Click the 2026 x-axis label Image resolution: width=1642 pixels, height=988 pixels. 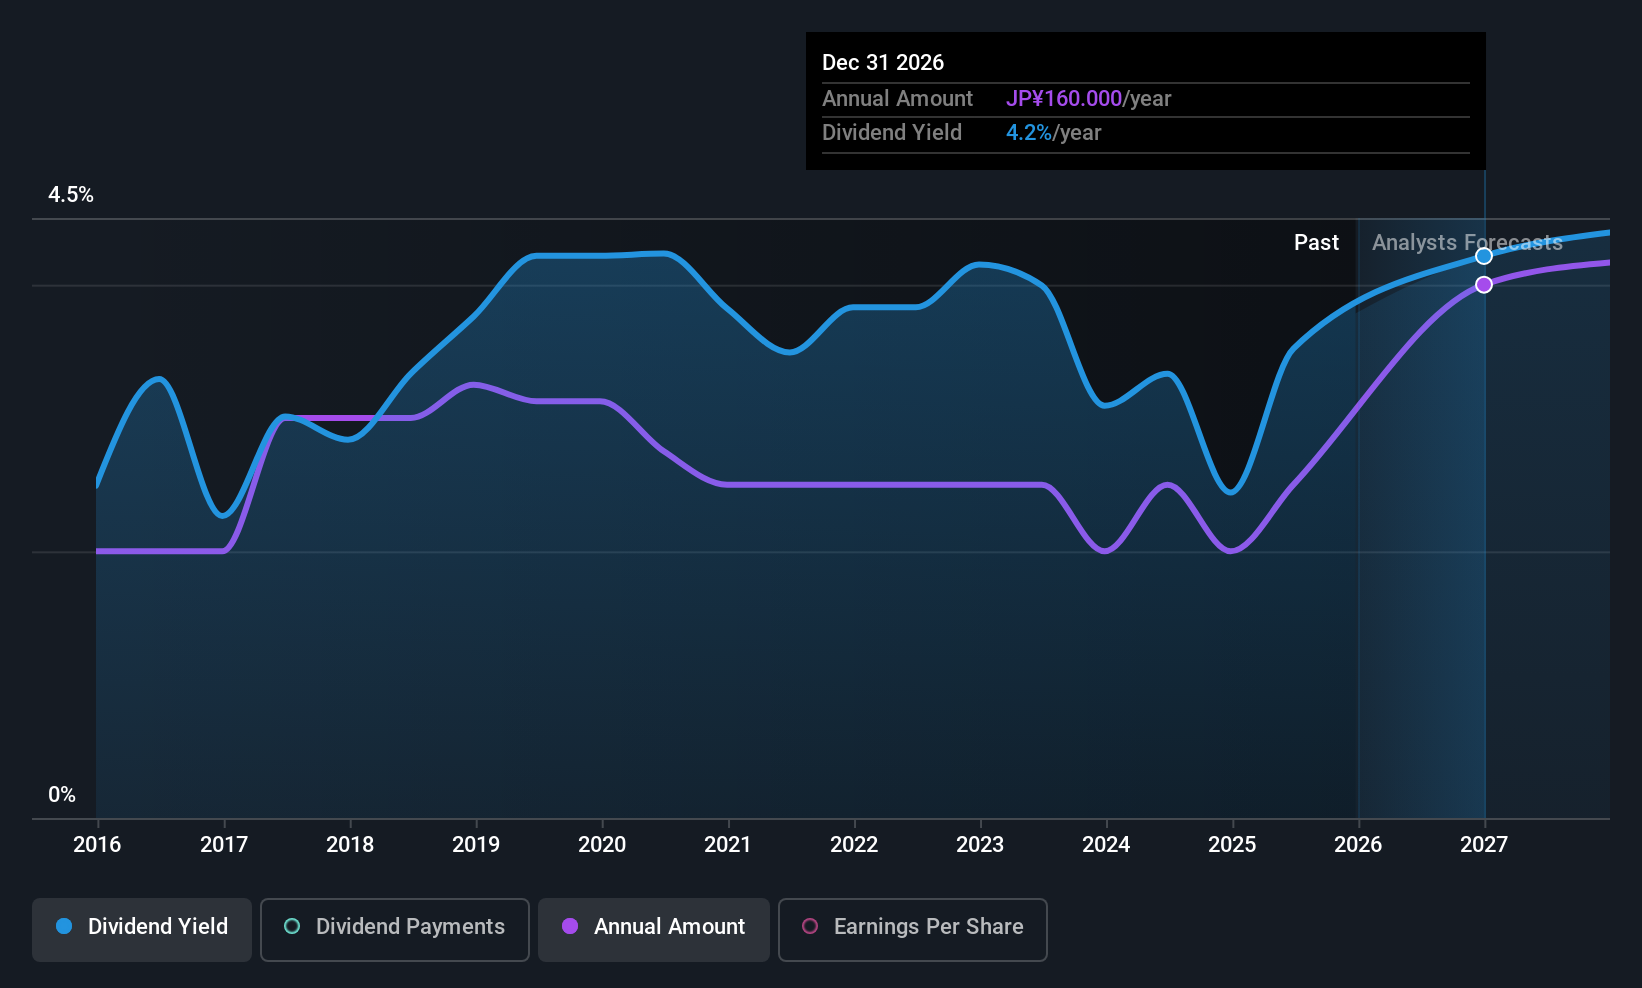[1358, 845]
